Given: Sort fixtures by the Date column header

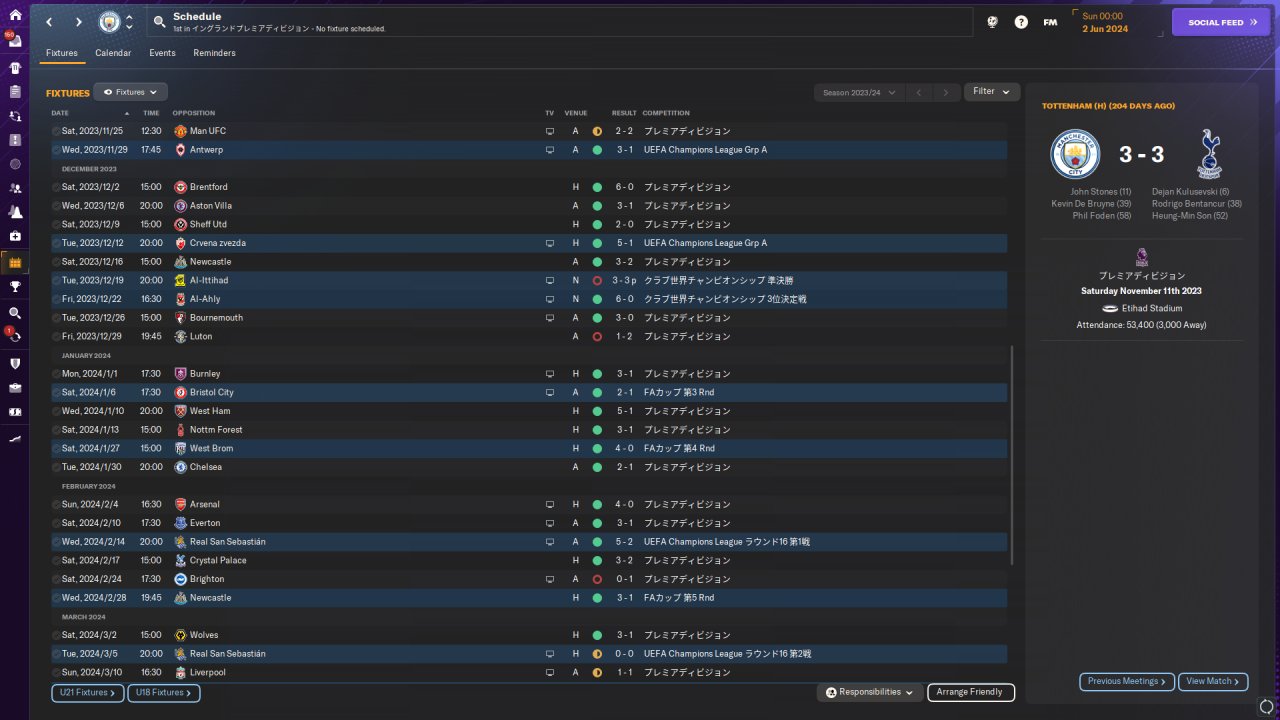Looking at the screenshot, I should (90, 113).
